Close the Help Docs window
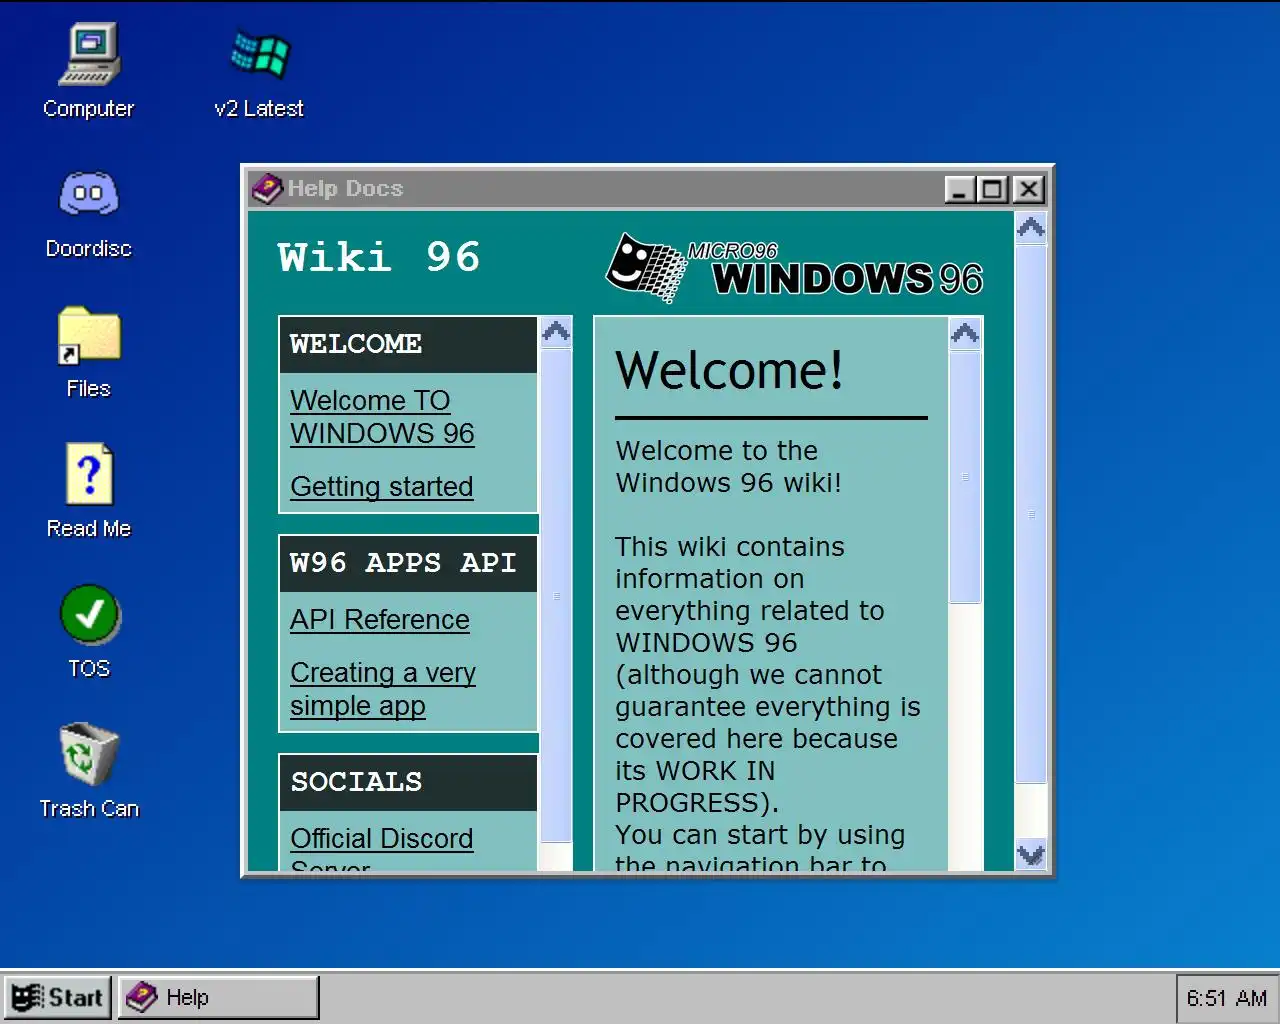1280x1024 pixels. coord(1028,189)
